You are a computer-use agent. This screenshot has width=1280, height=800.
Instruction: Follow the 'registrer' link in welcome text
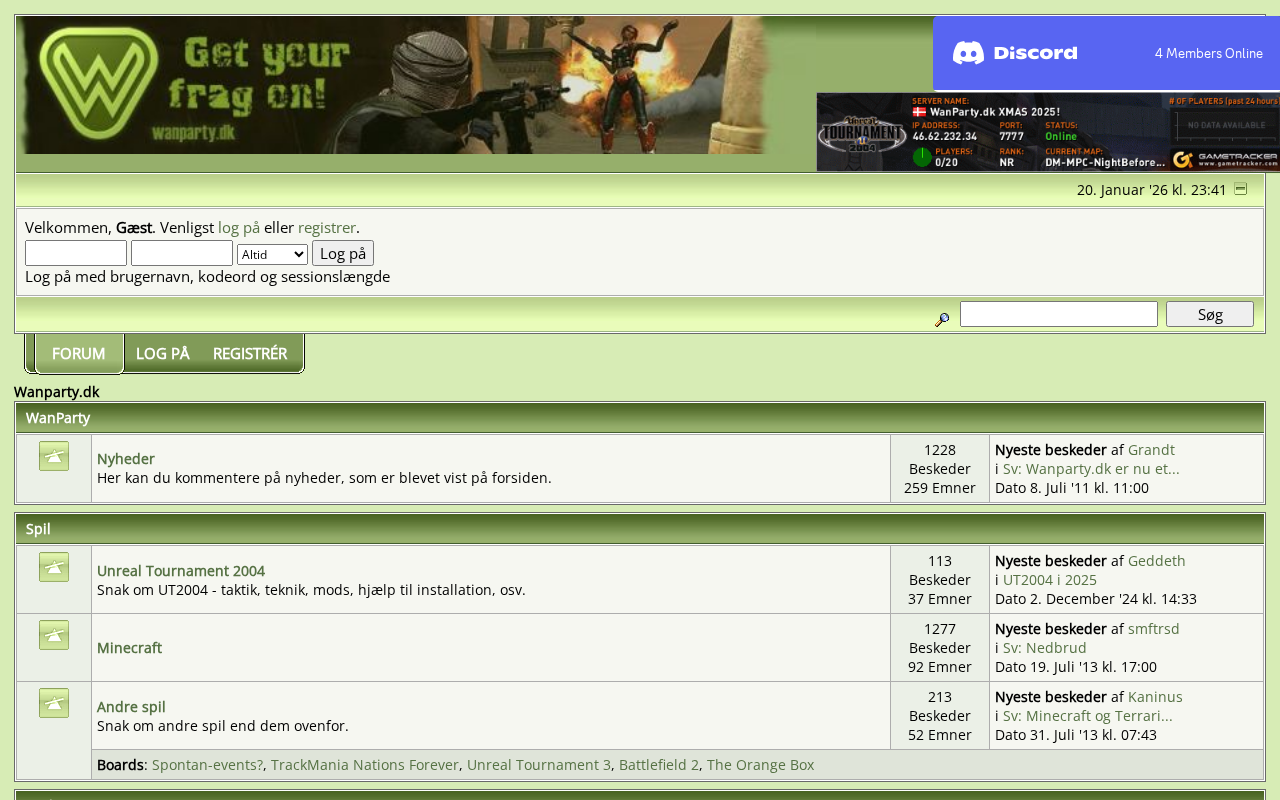(327, 227)
